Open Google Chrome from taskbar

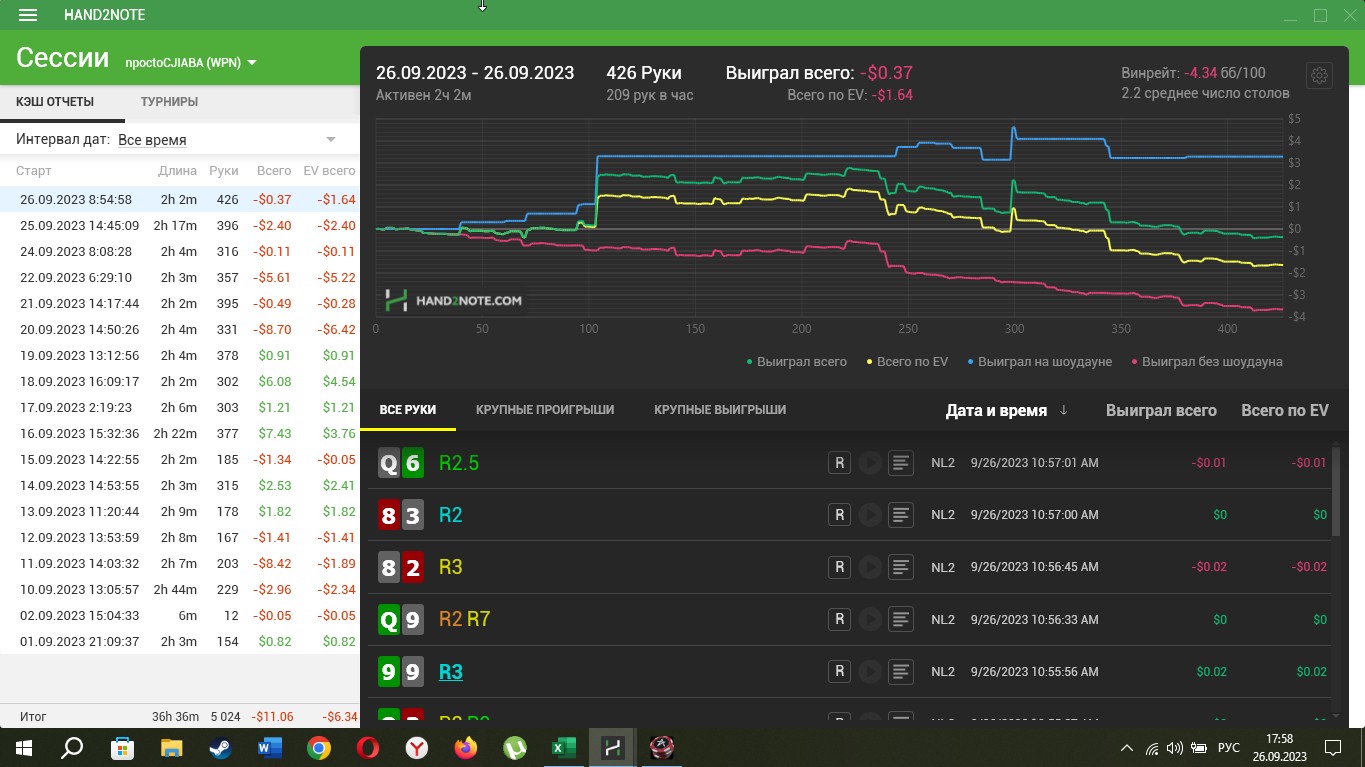(x=319, y=747)
